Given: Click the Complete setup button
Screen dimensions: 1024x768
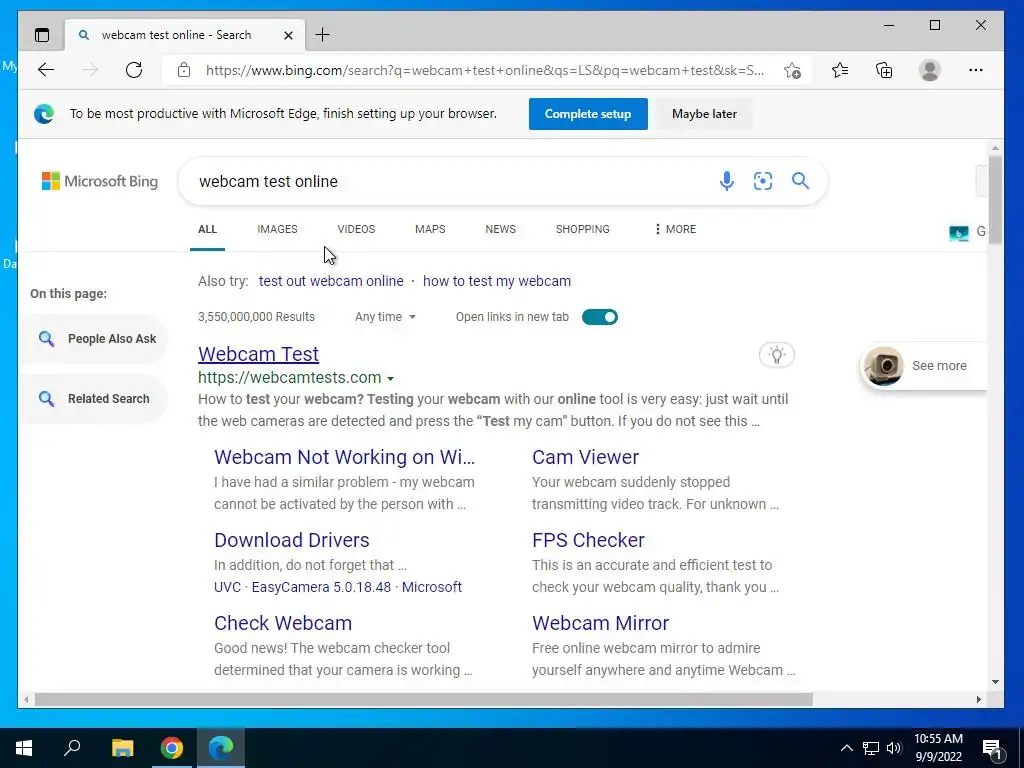Looking at the screenshot, I should (x=588, y=114).
